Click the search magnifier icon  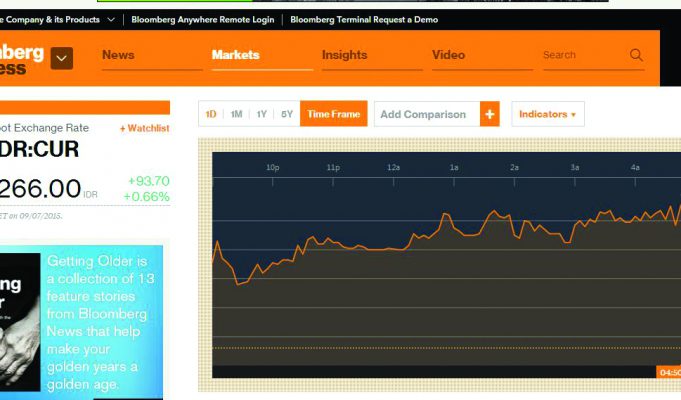(636, 56)
